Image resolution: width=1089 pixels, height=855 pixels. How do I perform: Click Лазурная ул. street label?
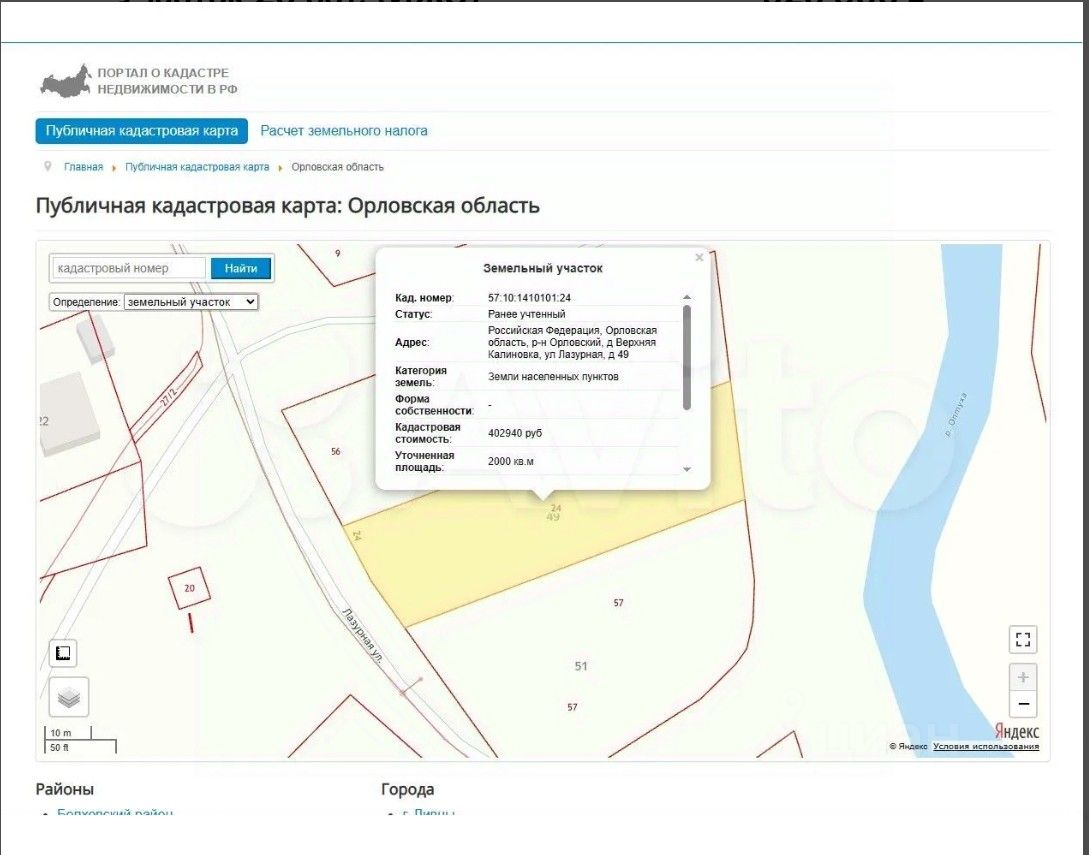363,635
